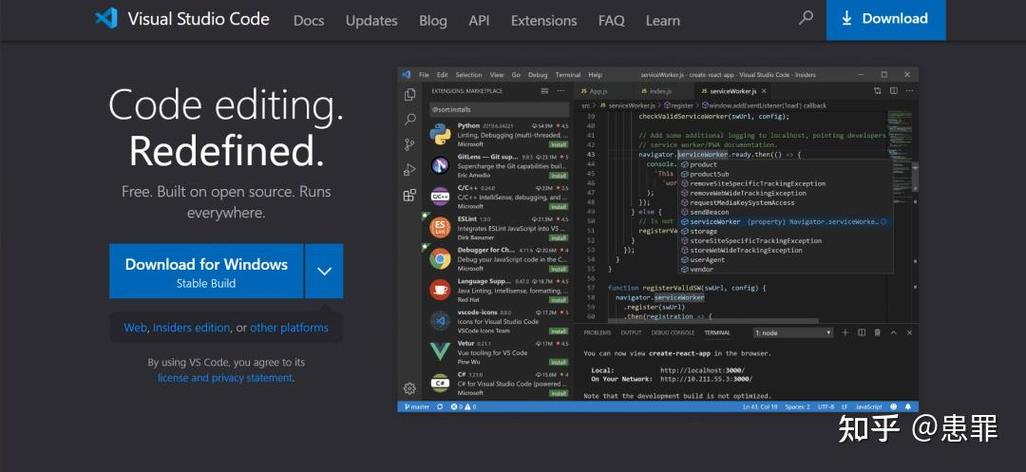Open Extensions icon in activity bar

tap(410, 194)
